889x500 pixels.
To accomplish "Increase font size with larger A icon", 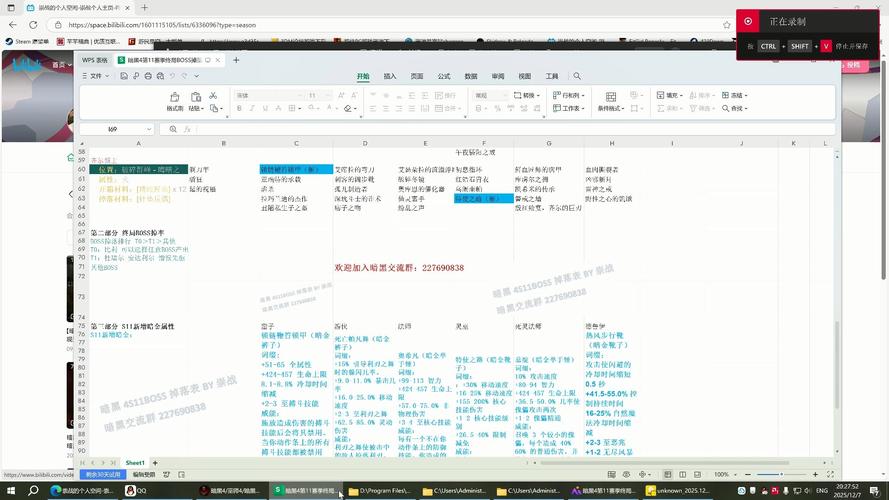I will pyautogui.click(x=341, y=95).
